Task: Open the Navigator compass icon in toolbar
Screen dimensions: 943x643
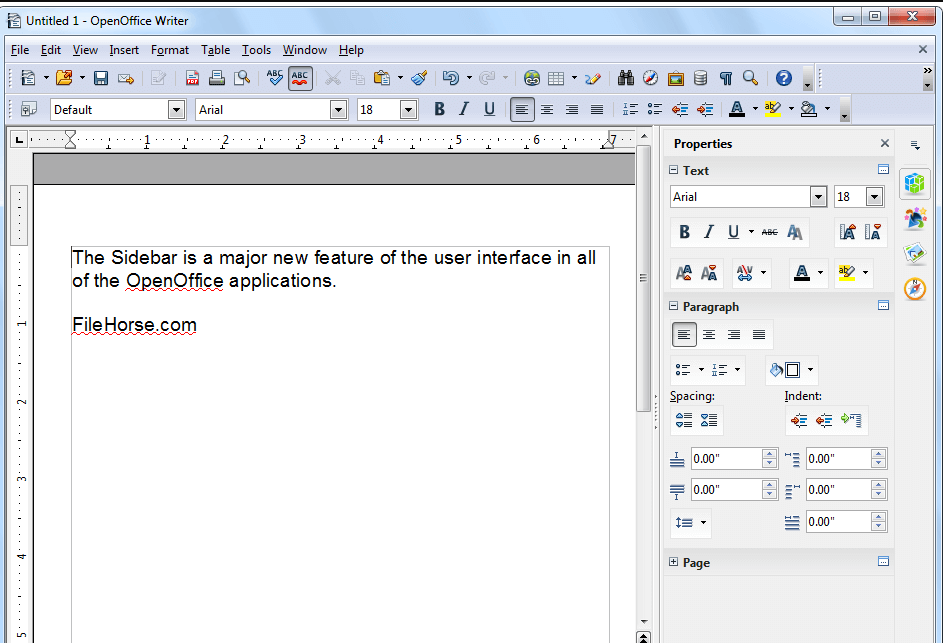Action: (x=650, y=78)
